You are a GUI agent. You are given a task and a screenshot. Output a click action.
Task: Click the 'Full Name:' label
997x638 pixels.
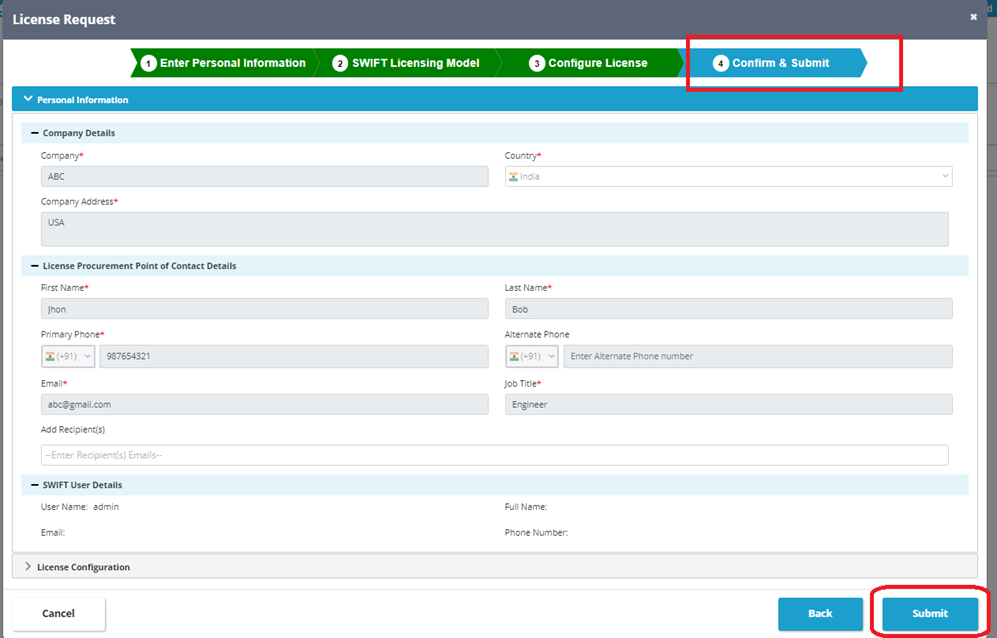coord(526,507)
